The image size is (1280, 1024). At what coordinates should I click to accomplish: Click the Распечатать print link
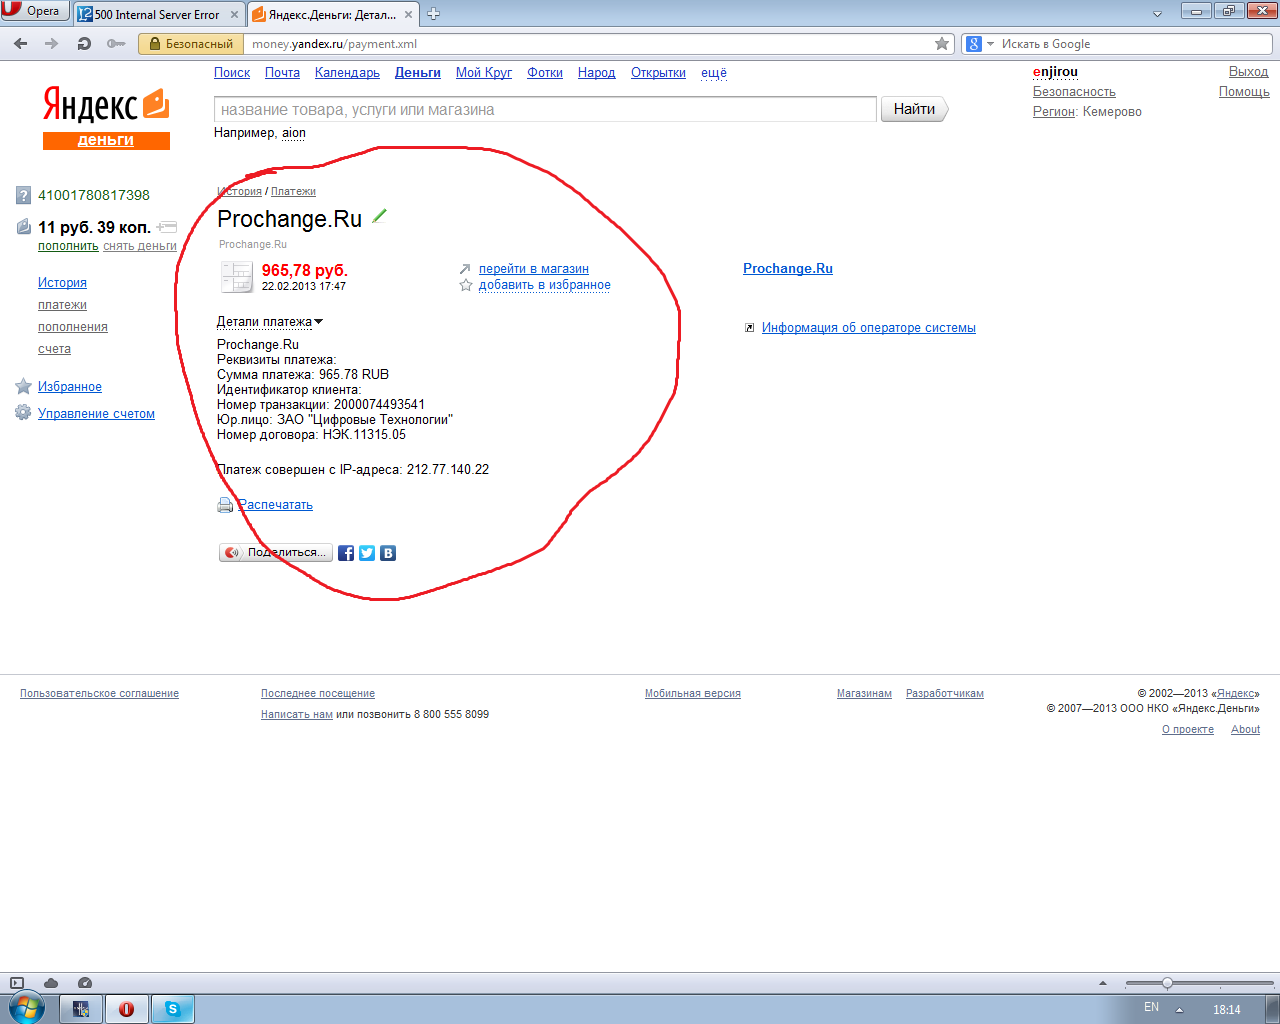pos(275,505)
